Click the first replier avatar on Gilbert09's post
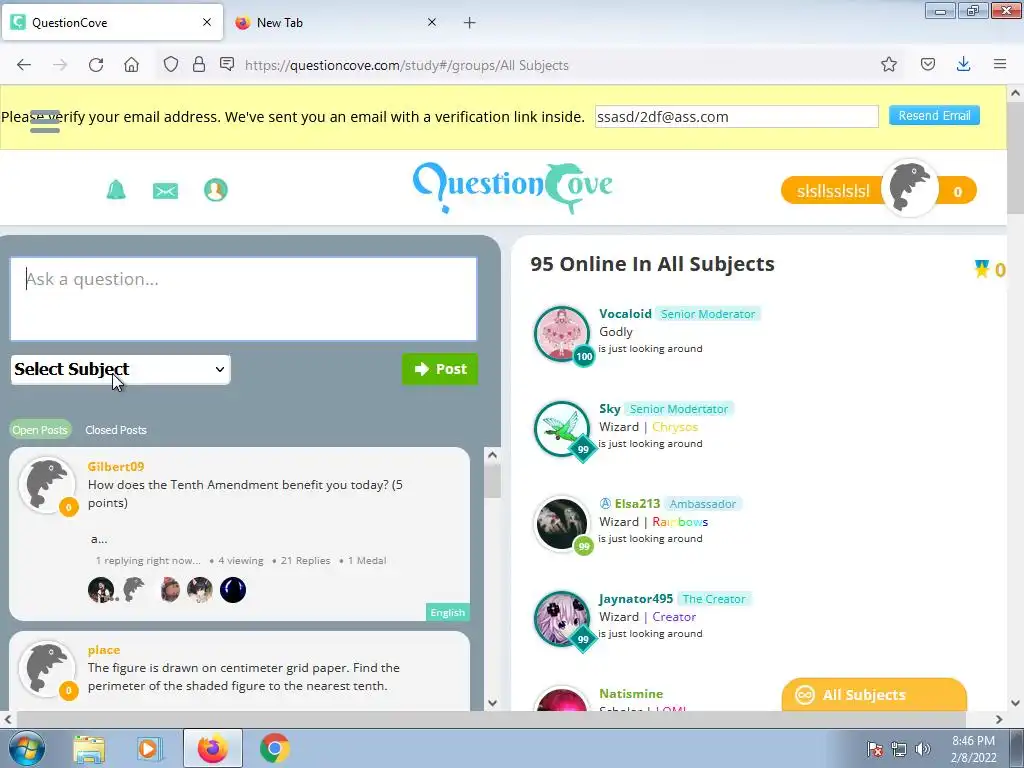Image resolution: width=1024 pixels, height=768 pixels. coord(101,590)
